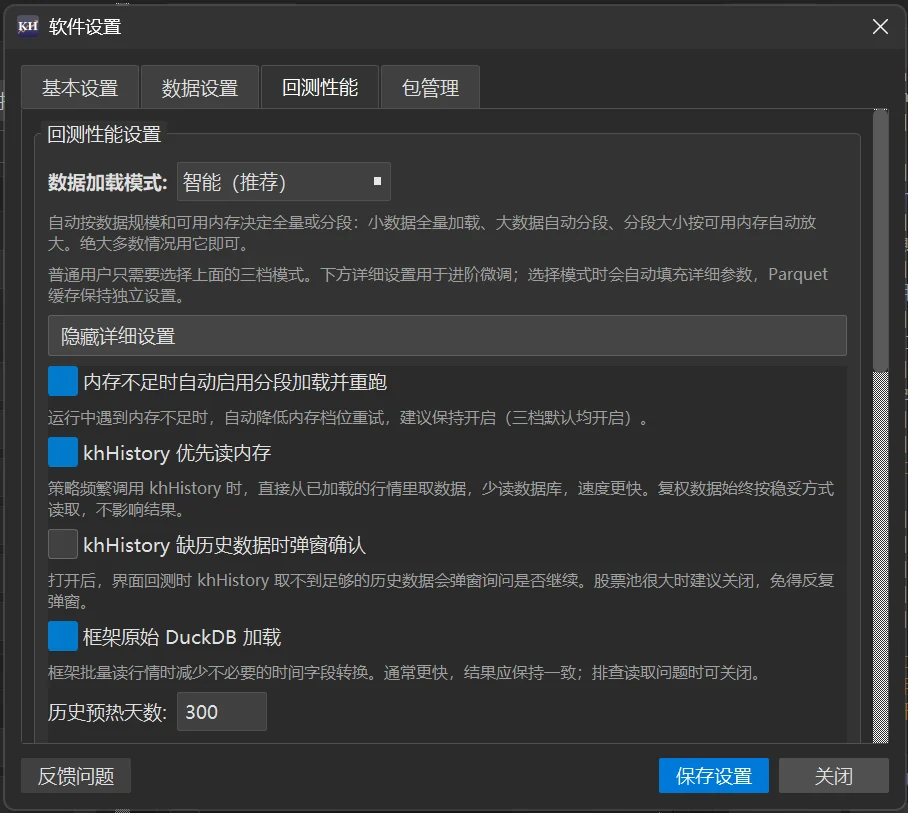
Task: Click the 关闭 button at bottom
Action: pos(833,776)
